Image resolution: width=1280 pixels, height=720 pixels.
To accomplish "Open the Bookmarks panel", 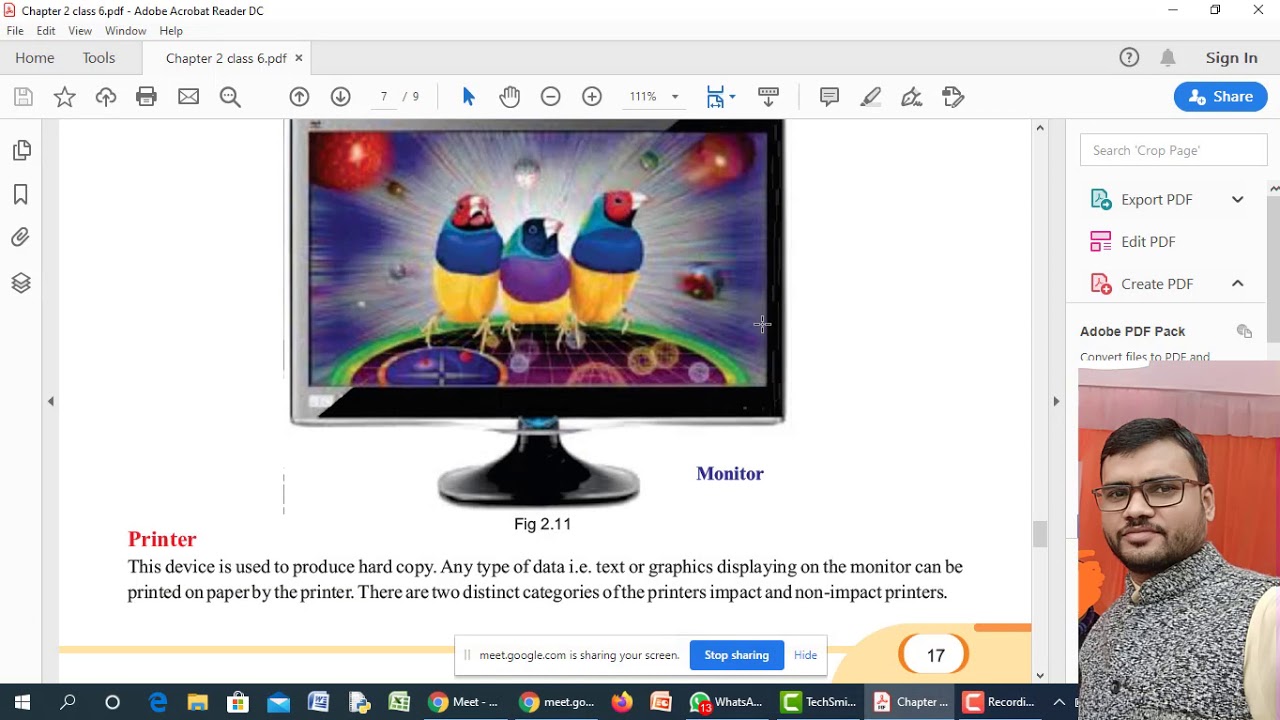I will tap(21, 195).
